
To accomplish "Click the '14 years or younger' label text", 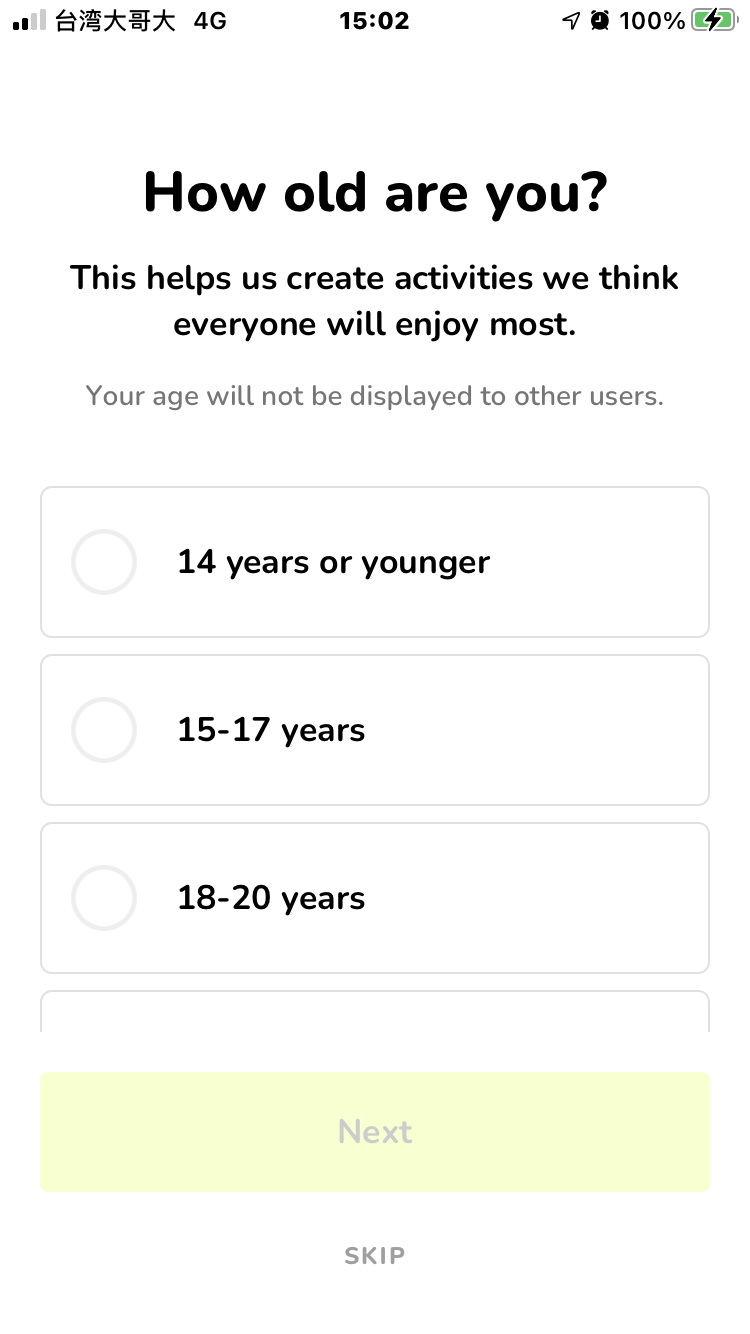I will (x=333, y=562).
